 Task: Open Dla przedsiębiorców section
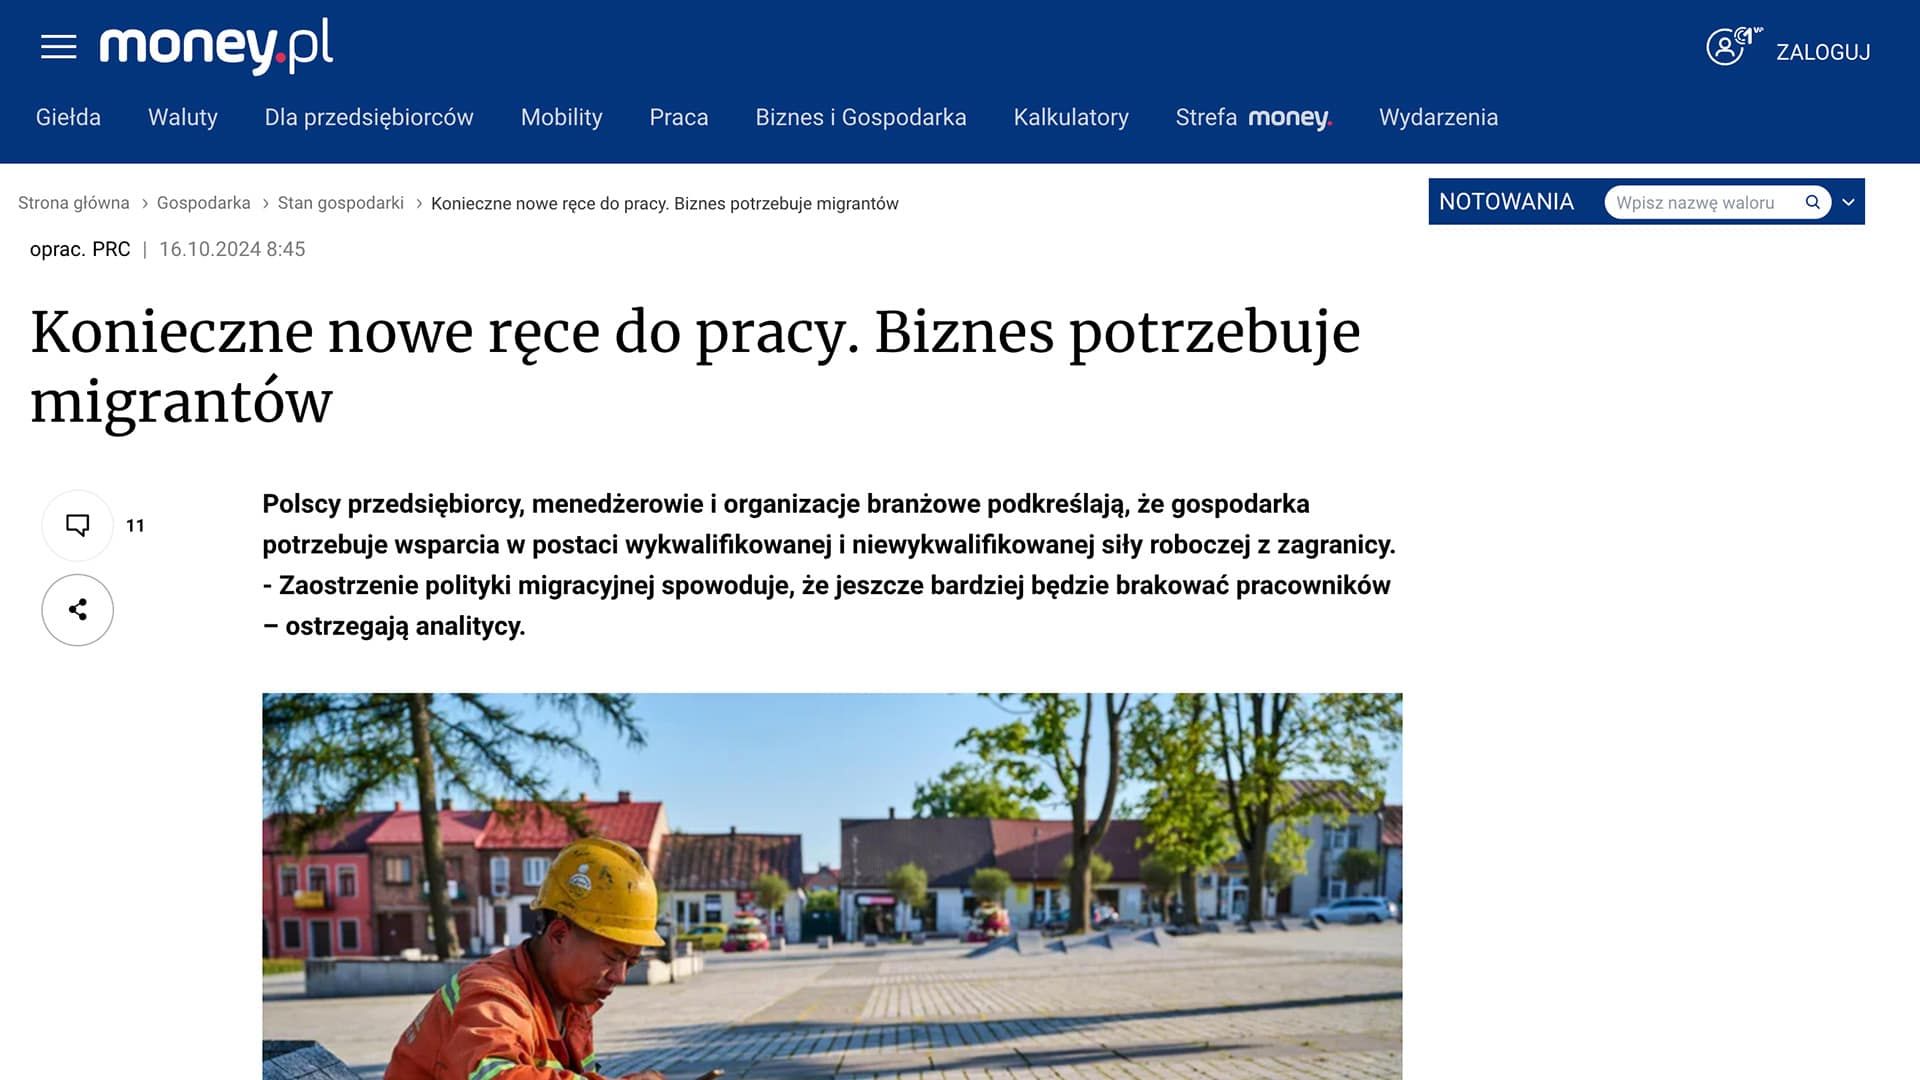click(369, 117)
